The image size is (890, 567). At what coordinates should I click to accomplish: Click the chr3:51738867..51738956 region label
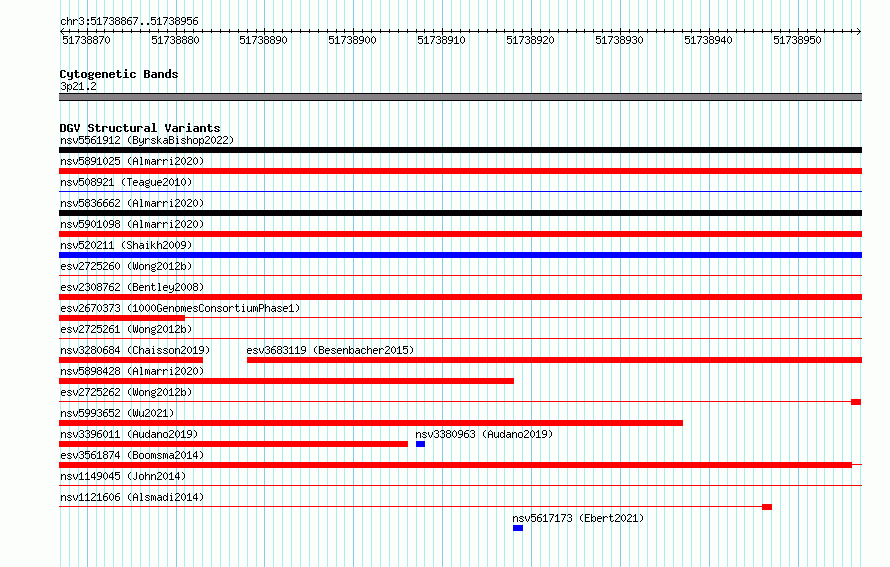point(129,22)
